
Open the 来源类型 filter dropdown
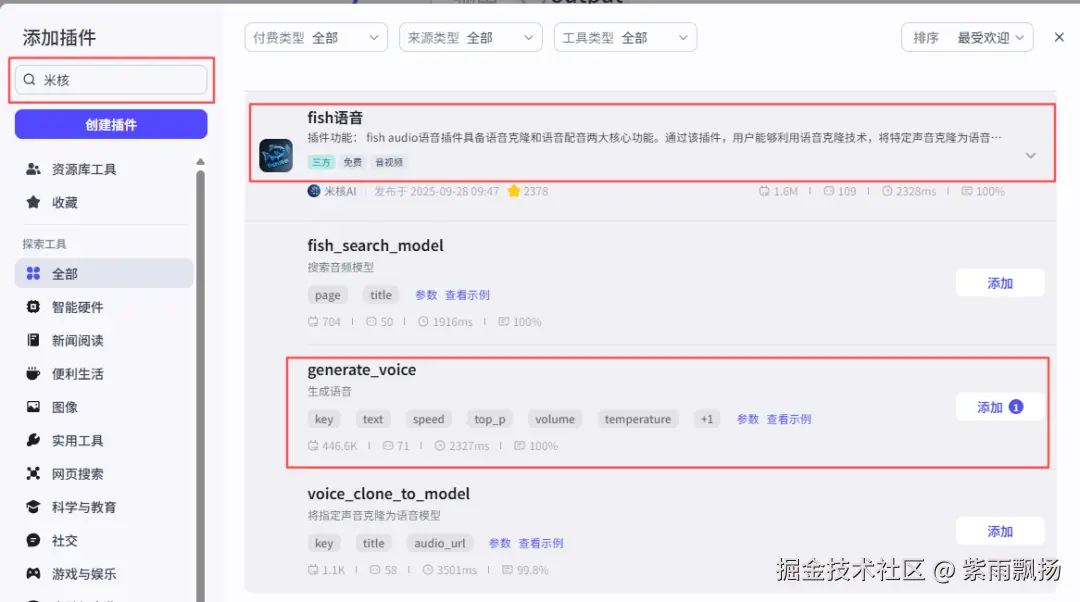pos(470,37)
